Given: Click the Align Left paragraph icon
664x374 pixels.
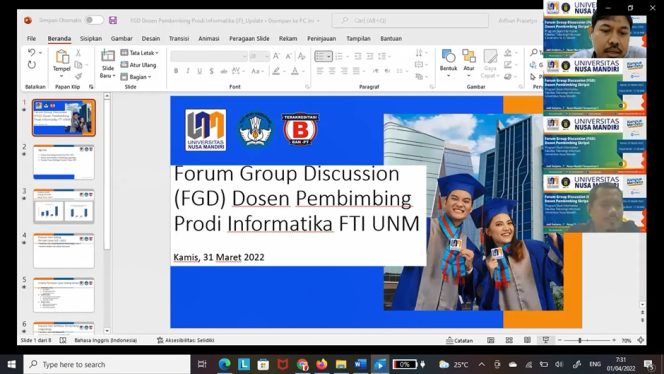Looking at the screenshot, I should [x=320, y=71].
